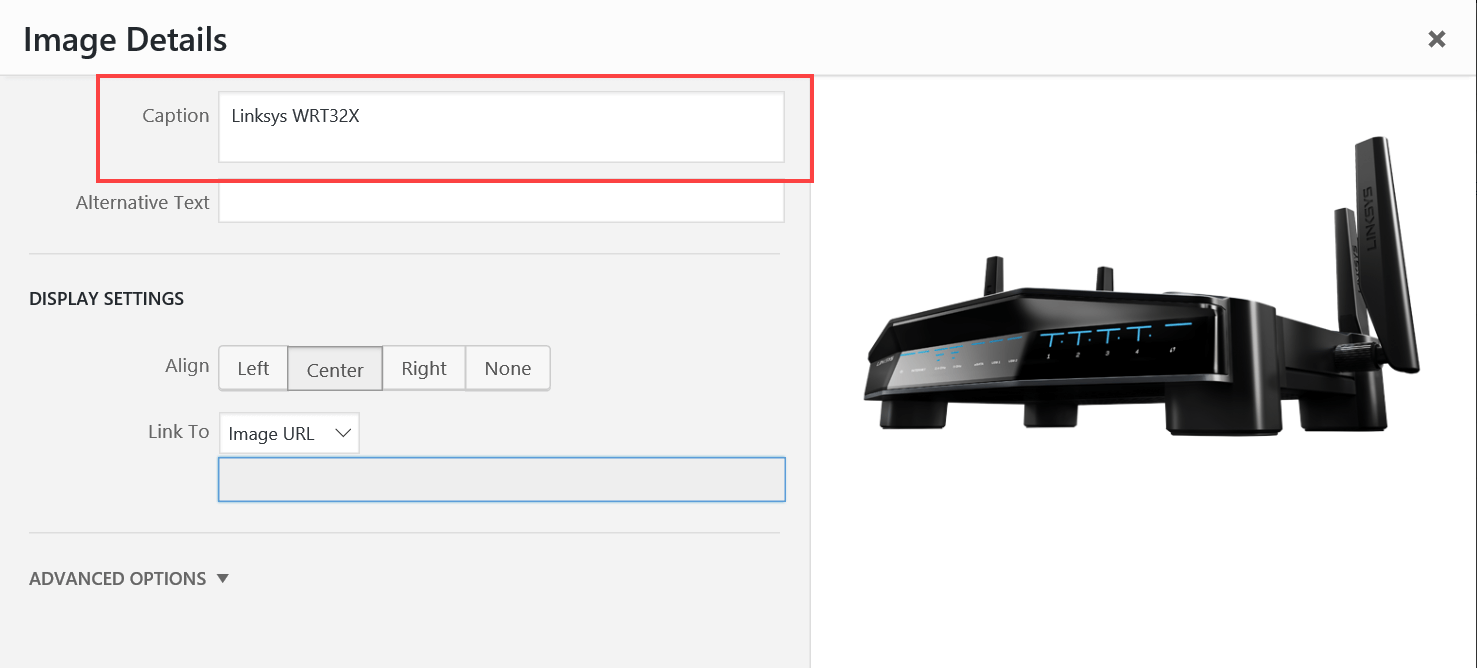This screenshot has width=1477, height=668.
Task: Align the image Left
Action: [x=253, y=368]
